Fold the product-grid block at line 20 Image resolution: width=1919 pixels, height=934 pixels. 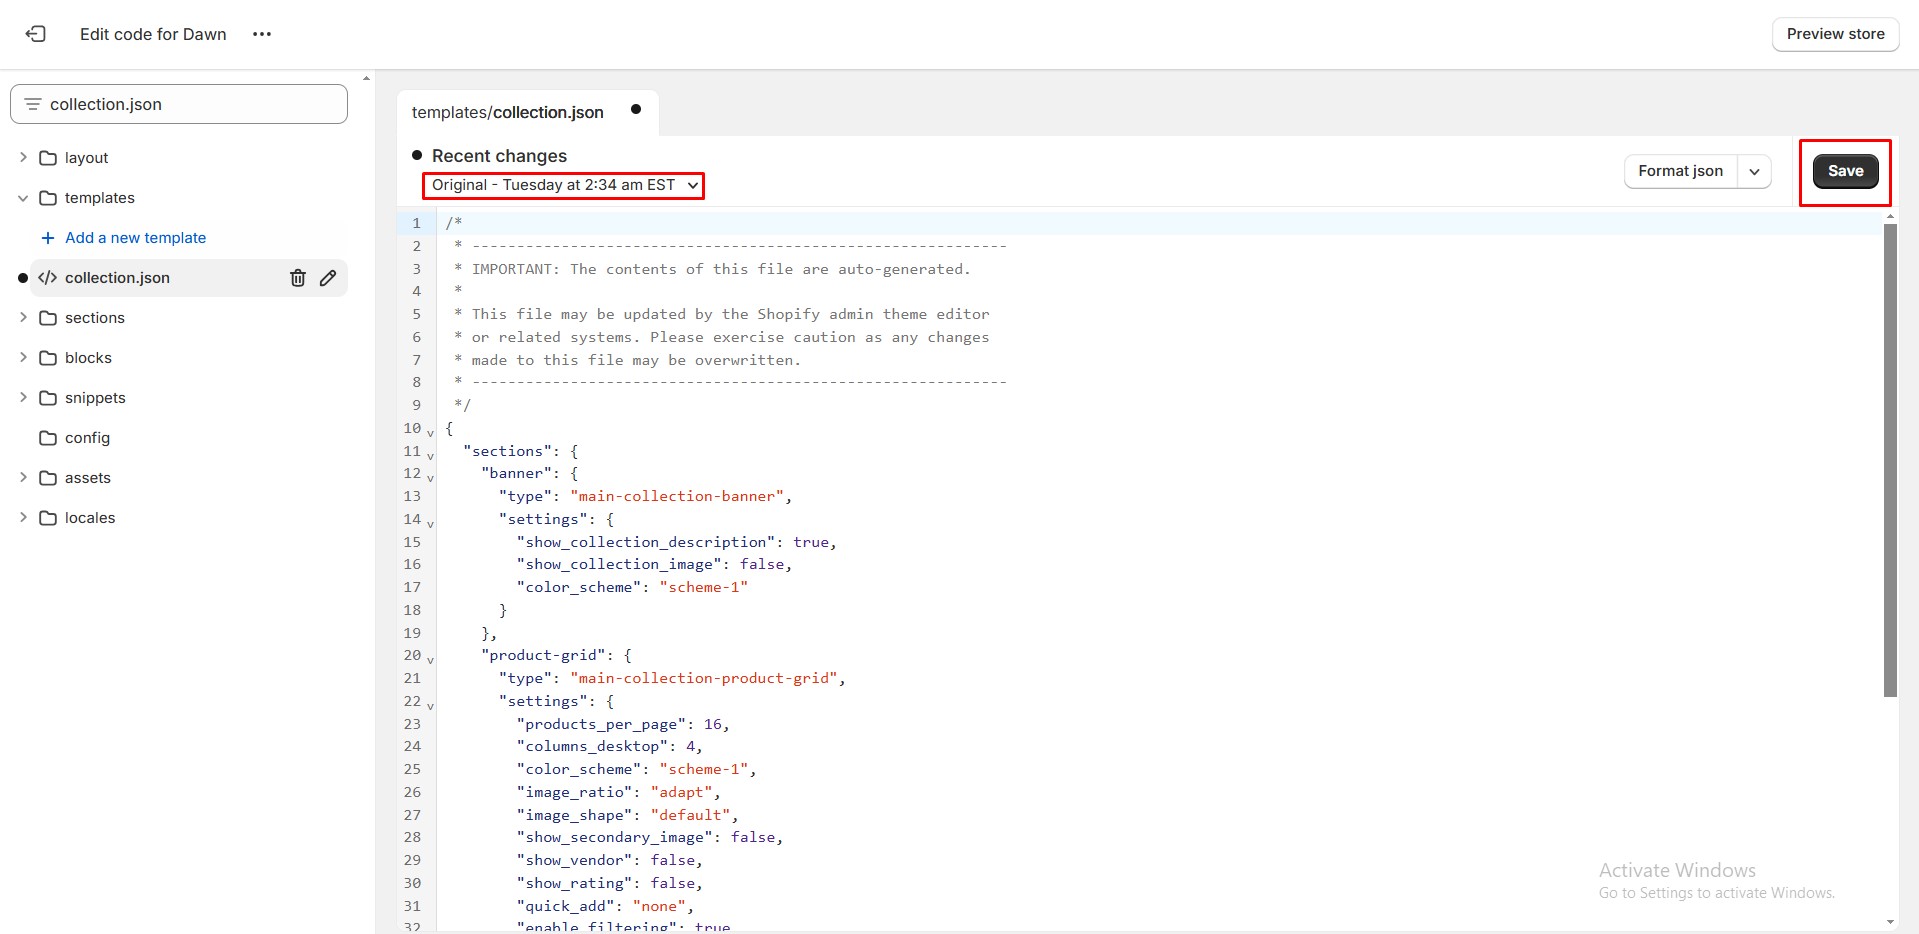pos(431,660)
